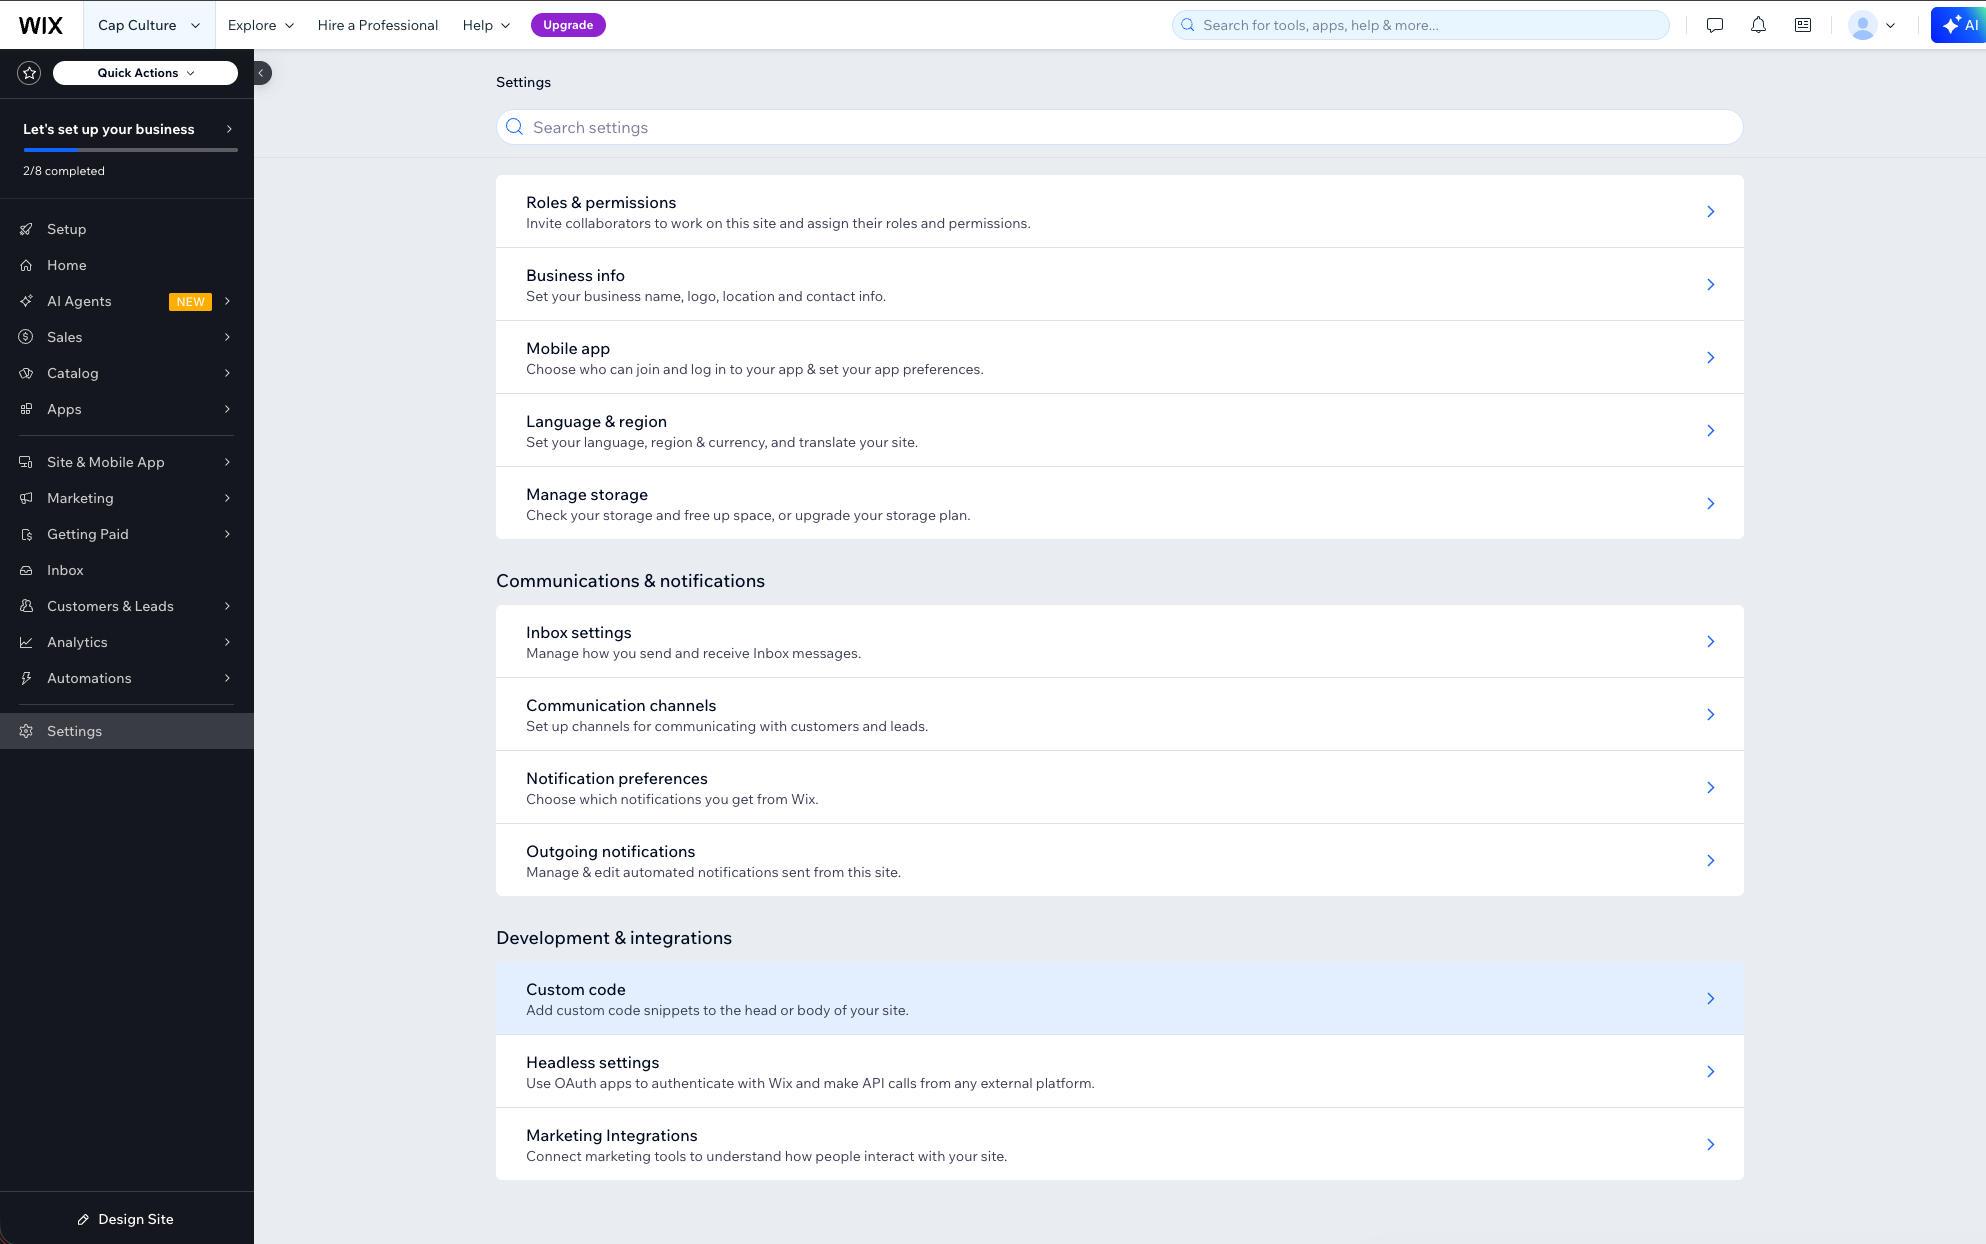Viewport: 1986px width, 1244px height.
Task: Expand the Customers & Leads menu
Action: 111,606
